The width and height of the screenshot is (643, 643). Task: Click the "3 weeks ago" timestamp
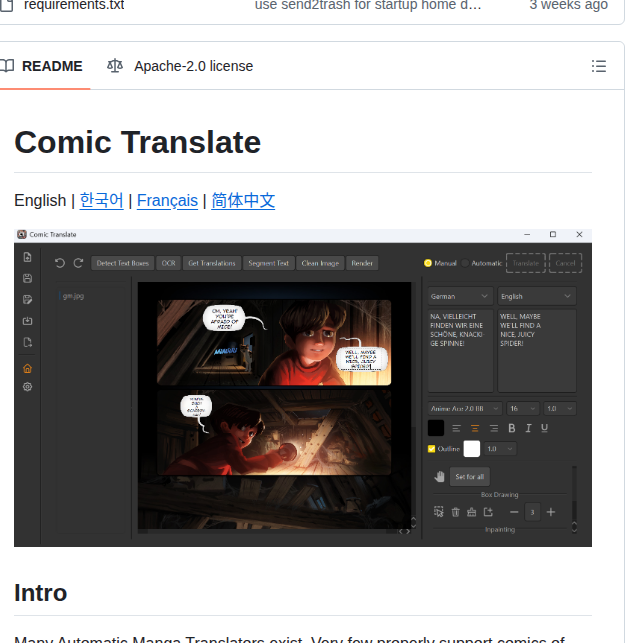click(x=568, y=5)
